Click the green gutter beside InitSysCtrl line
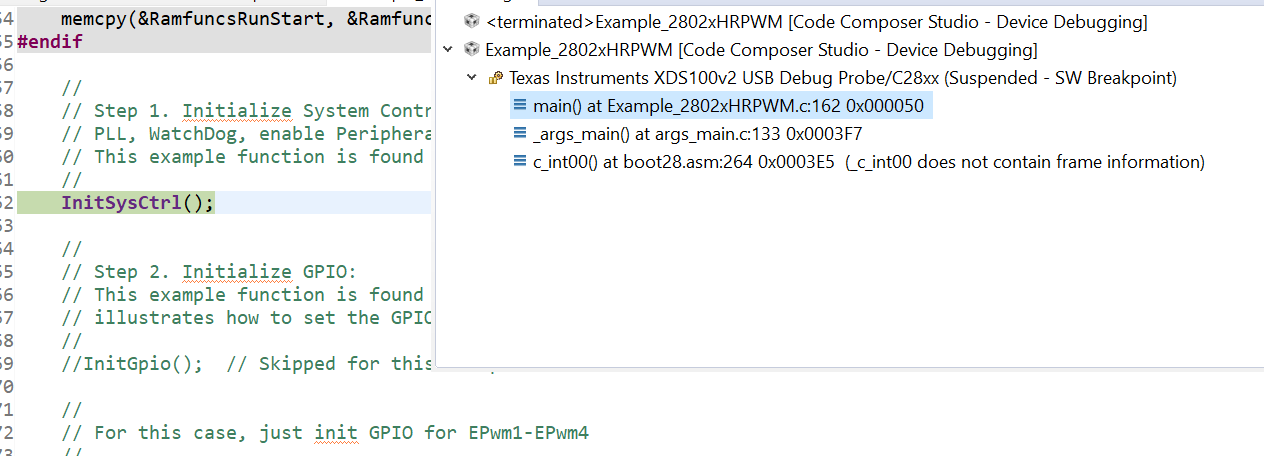The width and height of the screenshot is (1264, 456). (30, 203)
